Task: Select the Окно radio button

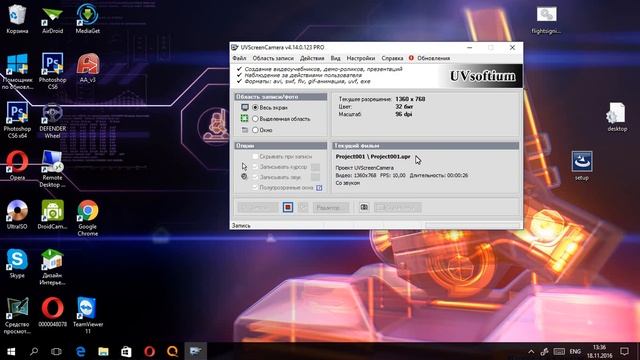Action: tap(255, 130)
